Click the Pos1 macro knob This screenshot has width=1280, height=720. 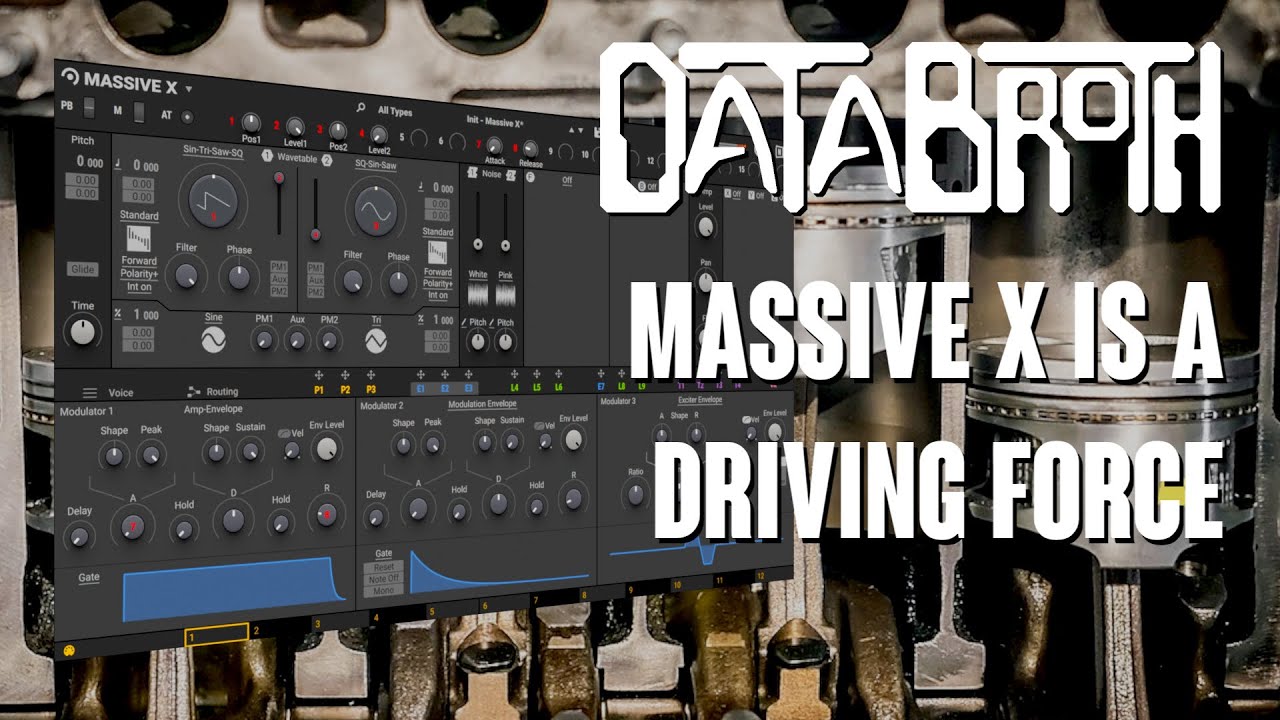coord(251,121)
